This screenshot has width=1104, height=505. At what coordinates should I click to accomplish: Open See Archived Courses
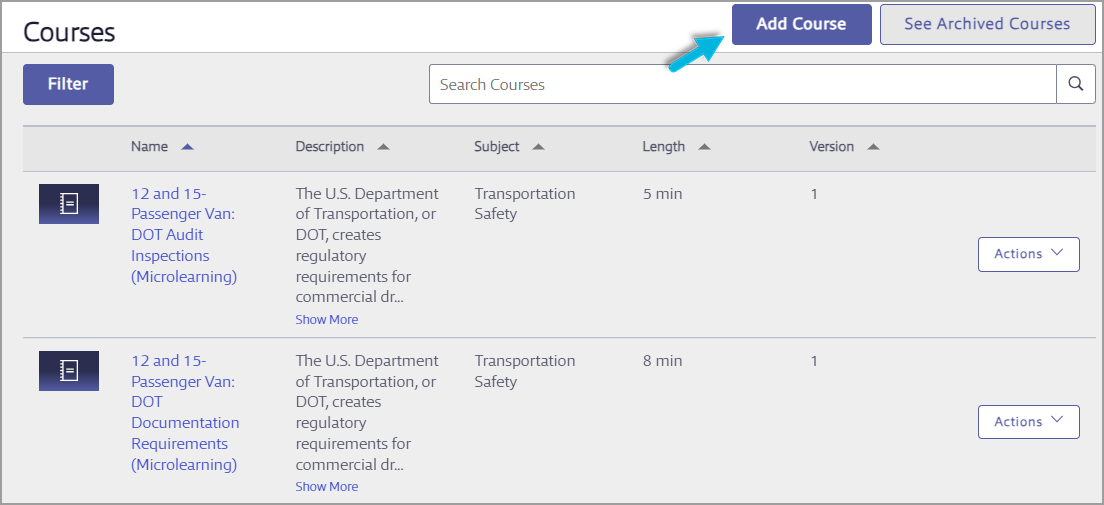[x=986, y=24]
